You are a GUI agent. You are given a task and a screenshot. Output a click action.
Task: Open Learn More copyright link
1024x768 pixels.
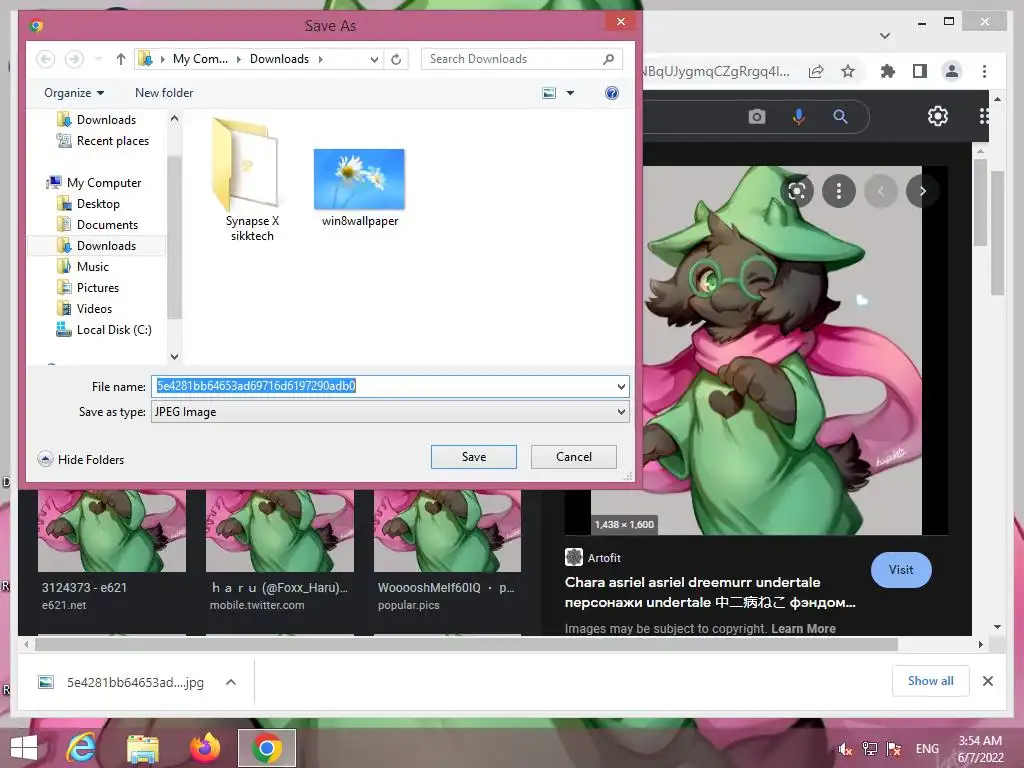[x=803, y=628]
